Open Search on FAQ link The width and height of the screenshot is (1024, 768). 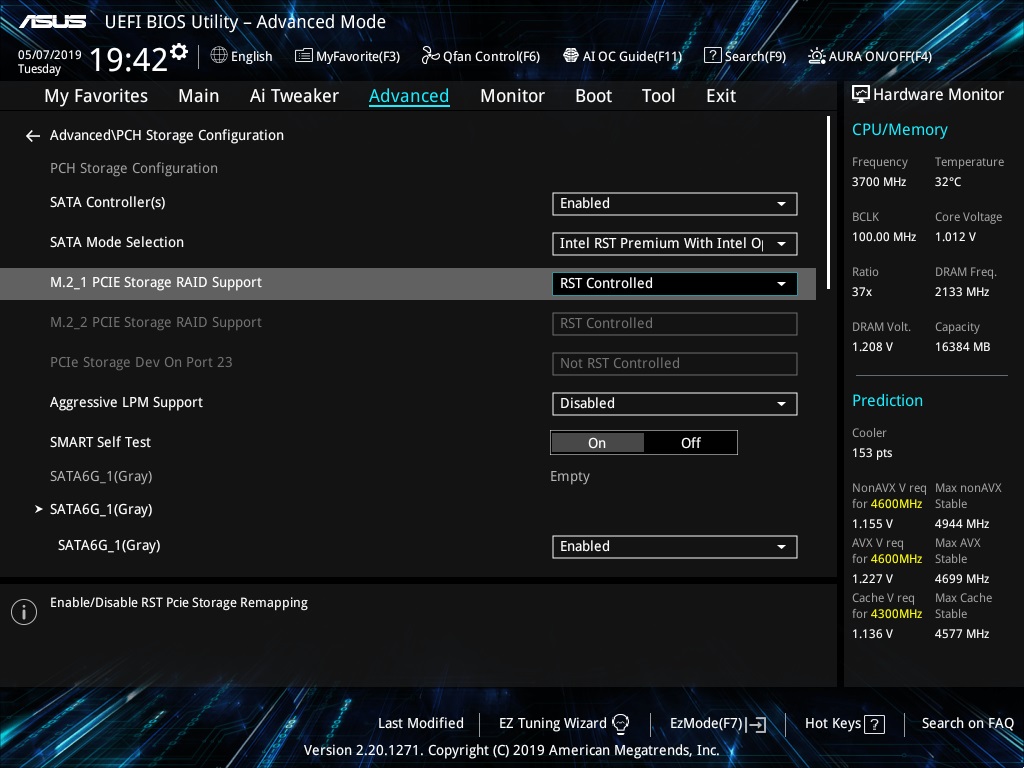[968, 724]
